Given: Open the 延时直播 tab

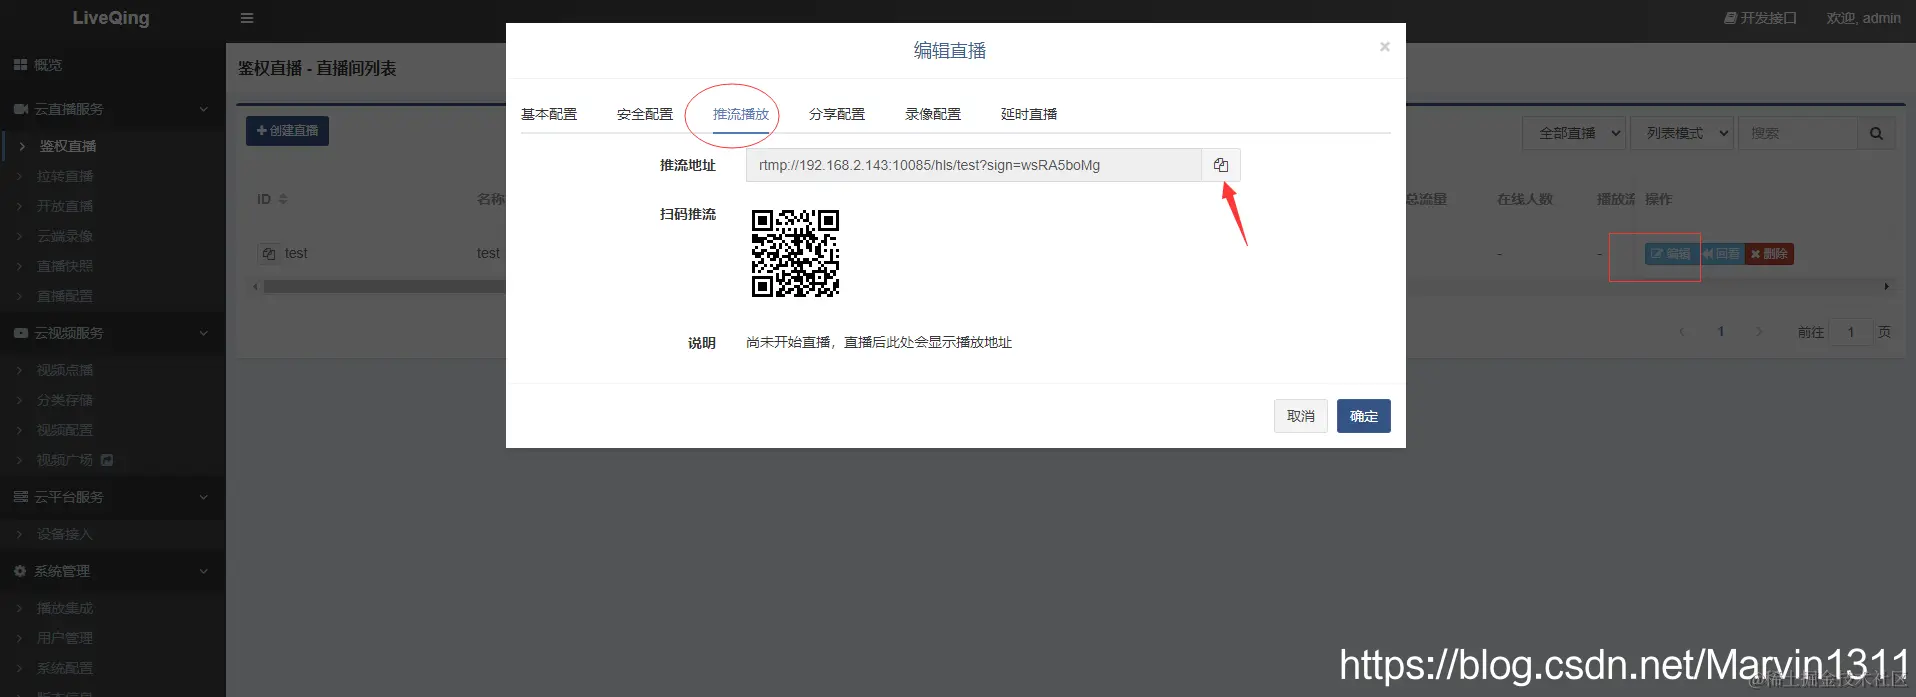Looking at the screenshot, I should 1029,114.
